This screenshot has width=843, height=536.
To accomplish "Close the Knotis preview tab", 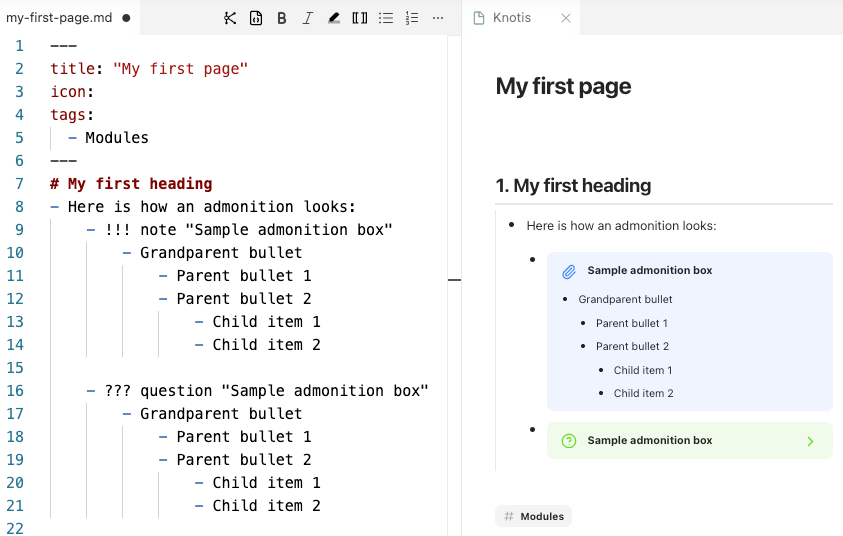I will coord(566,18).
